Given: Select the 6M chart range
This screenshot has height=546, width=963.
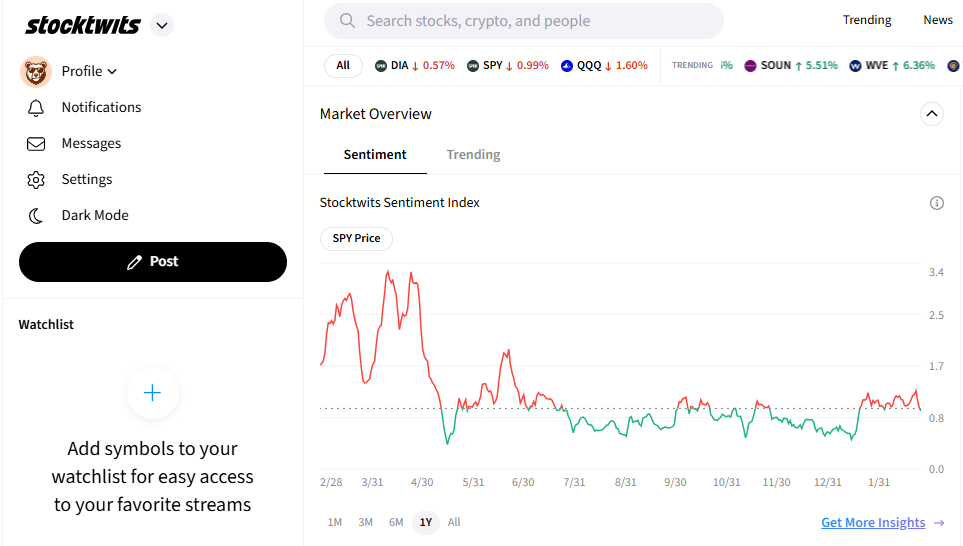Looking at the screenshot, I should 396,523.
